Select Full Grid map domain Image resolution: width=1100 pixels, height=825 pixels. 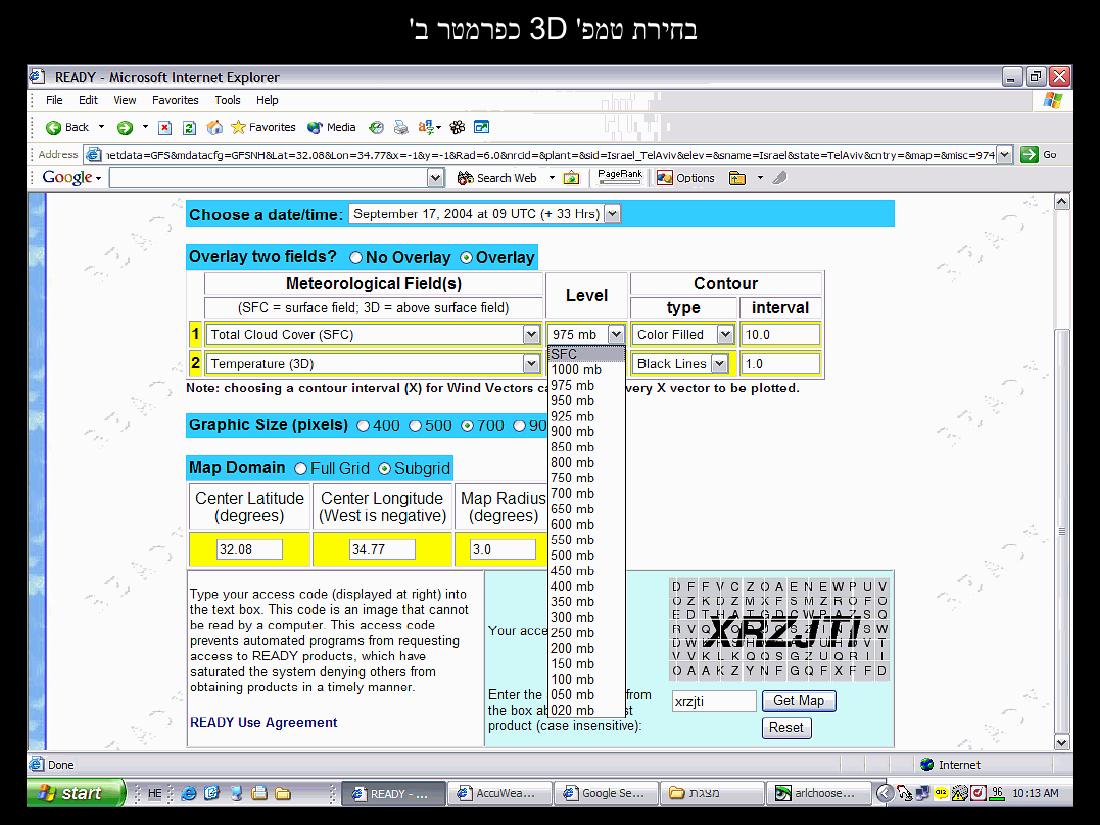pyautogui.click(x=300, y=468)
